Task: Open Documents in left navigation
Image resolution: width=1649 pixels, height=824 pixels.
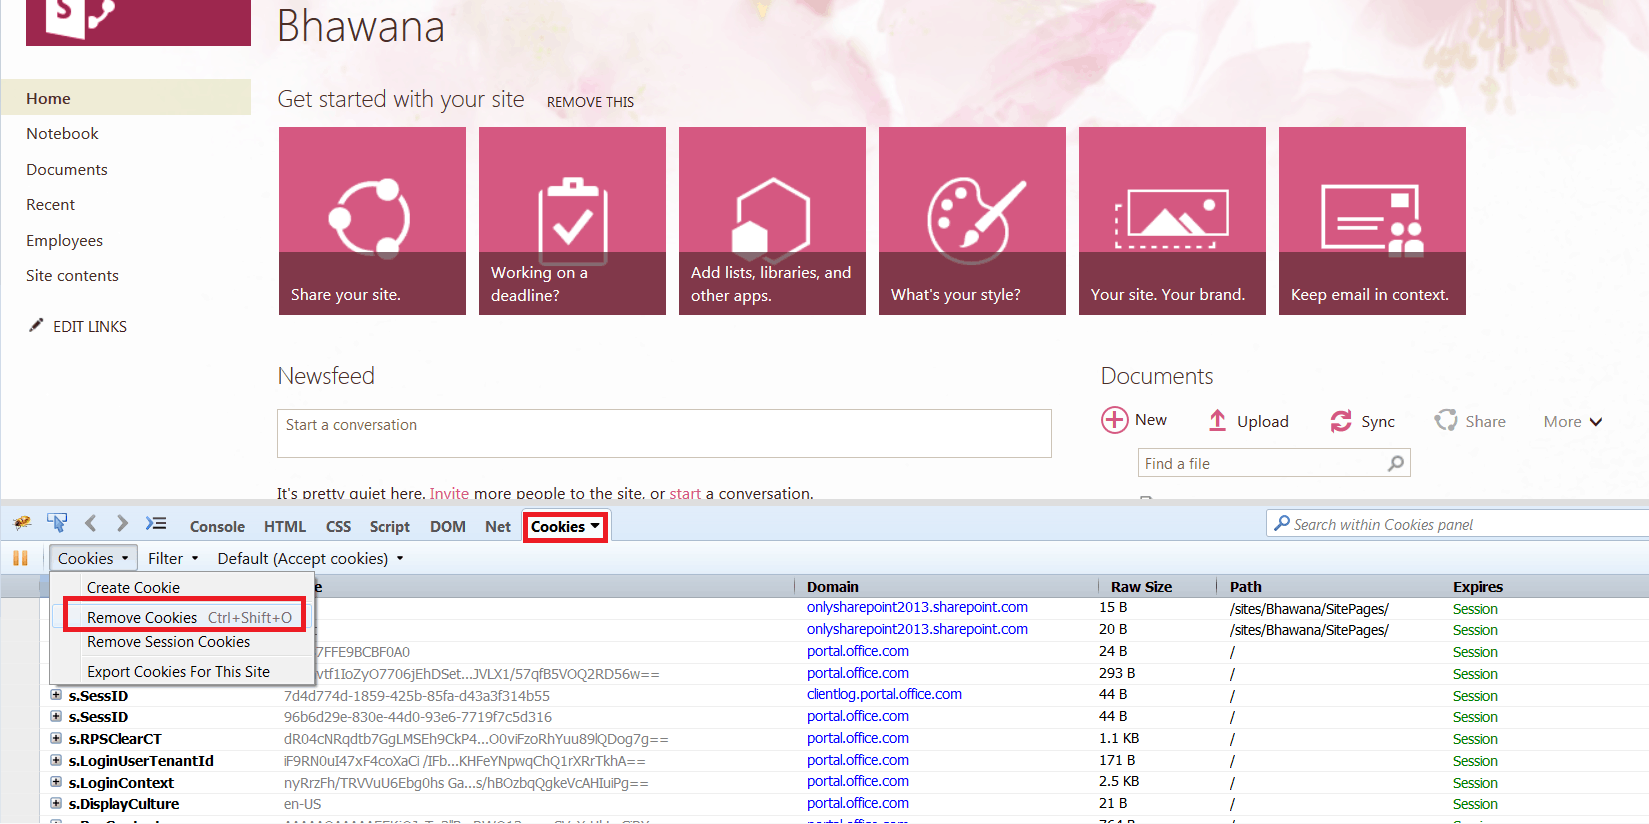Action: (67, 169)
